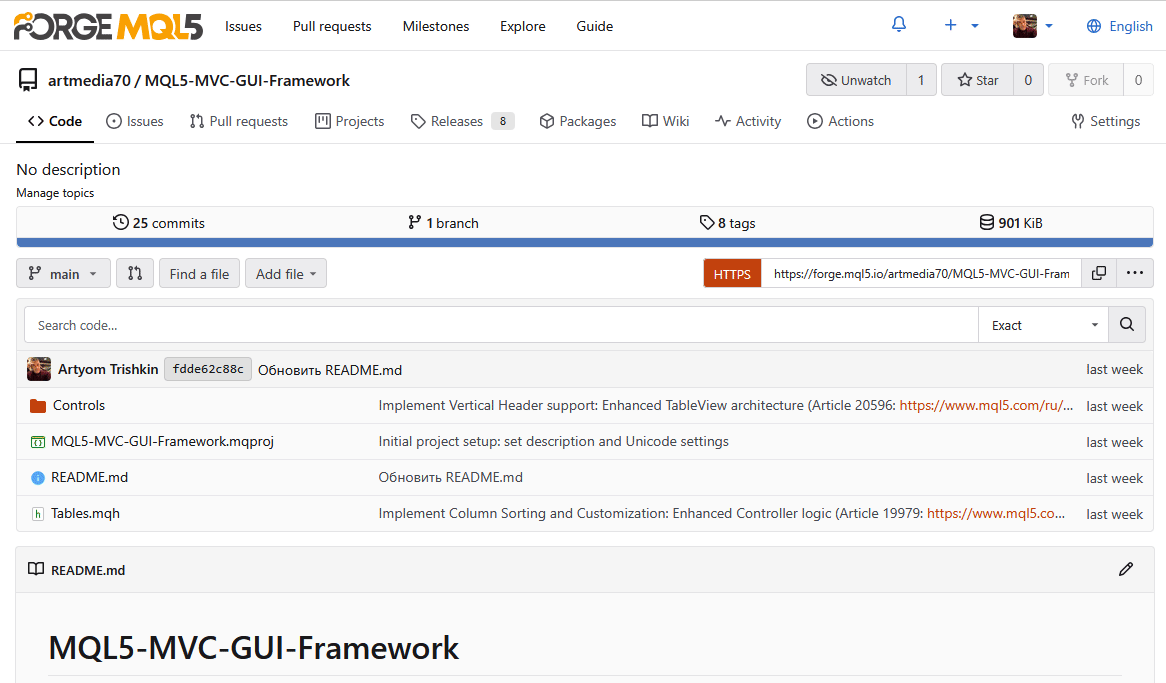Click the Forge MQL5 logo
Screen dimensions: 1166x683
point(108,26)
